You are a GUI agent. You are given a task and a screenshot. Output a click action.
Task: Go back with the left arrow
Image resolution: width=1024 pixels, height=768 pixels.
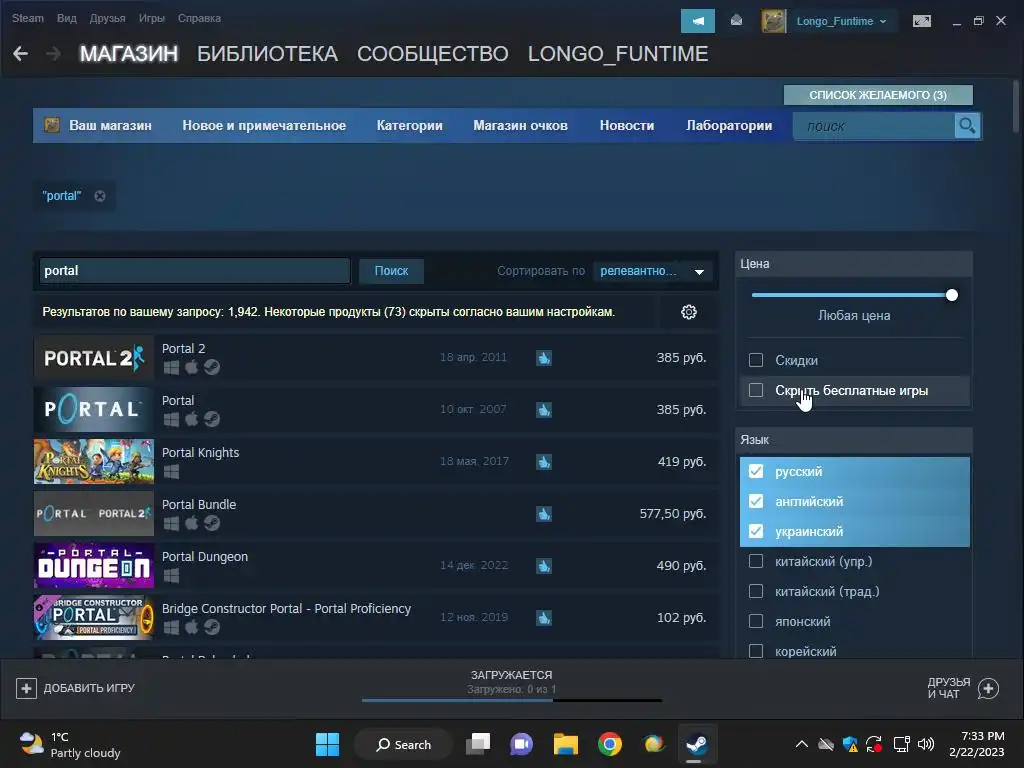click(x=21, y=54)
